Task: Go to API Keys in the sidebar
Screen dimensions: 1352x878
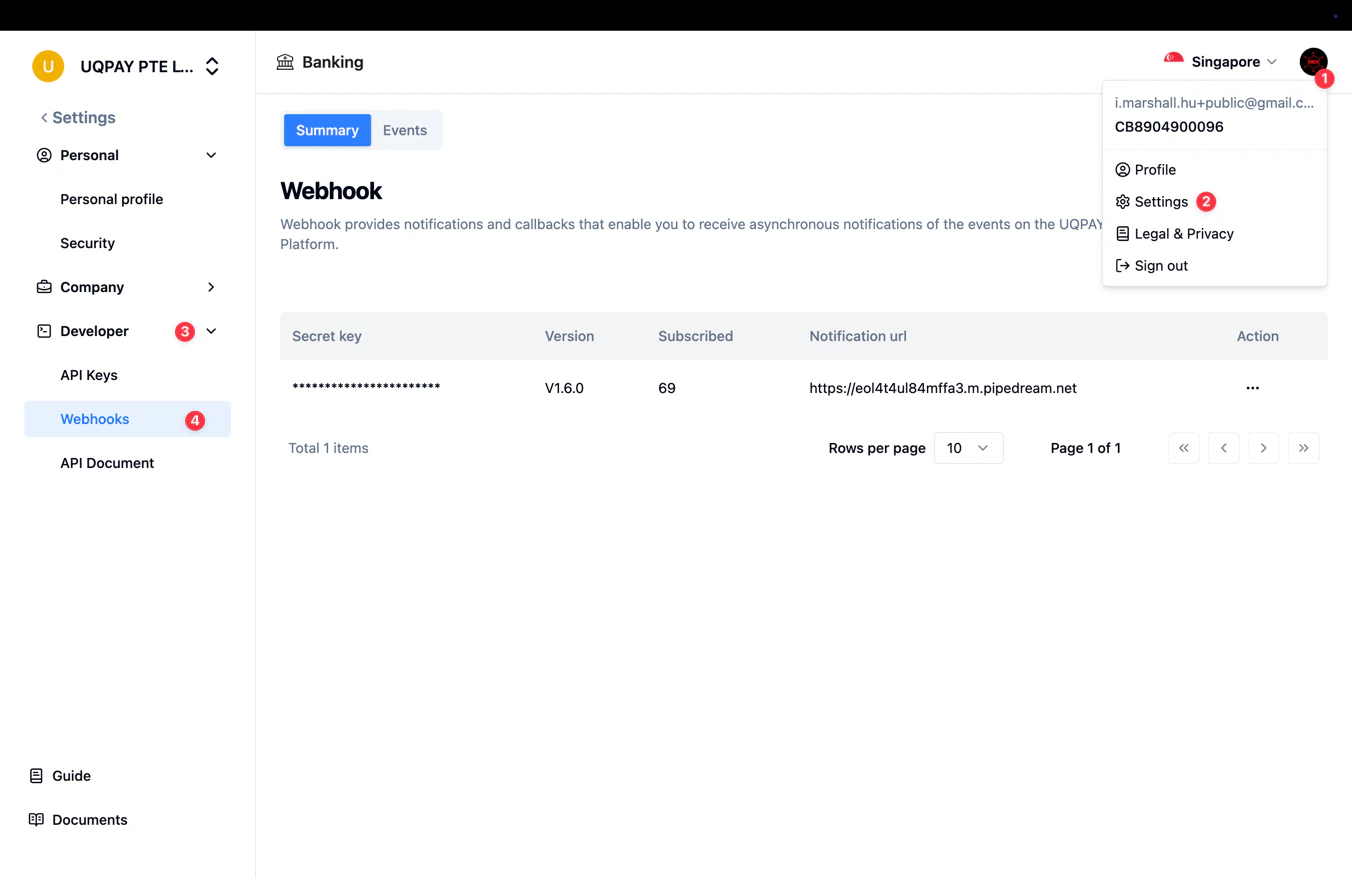Action: click(x=89, y=375)
